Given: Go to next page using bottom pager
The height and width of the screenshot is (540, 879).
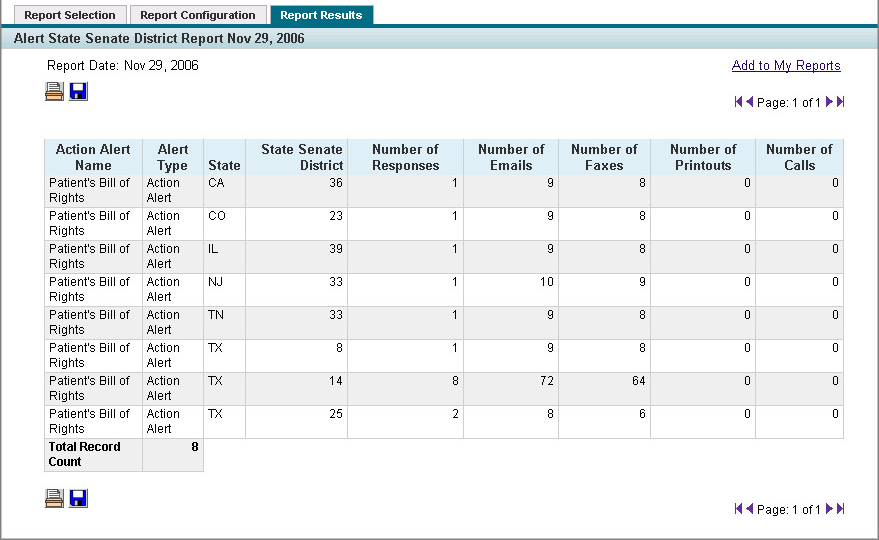Looking at the screenshot, I should point(829,509).
